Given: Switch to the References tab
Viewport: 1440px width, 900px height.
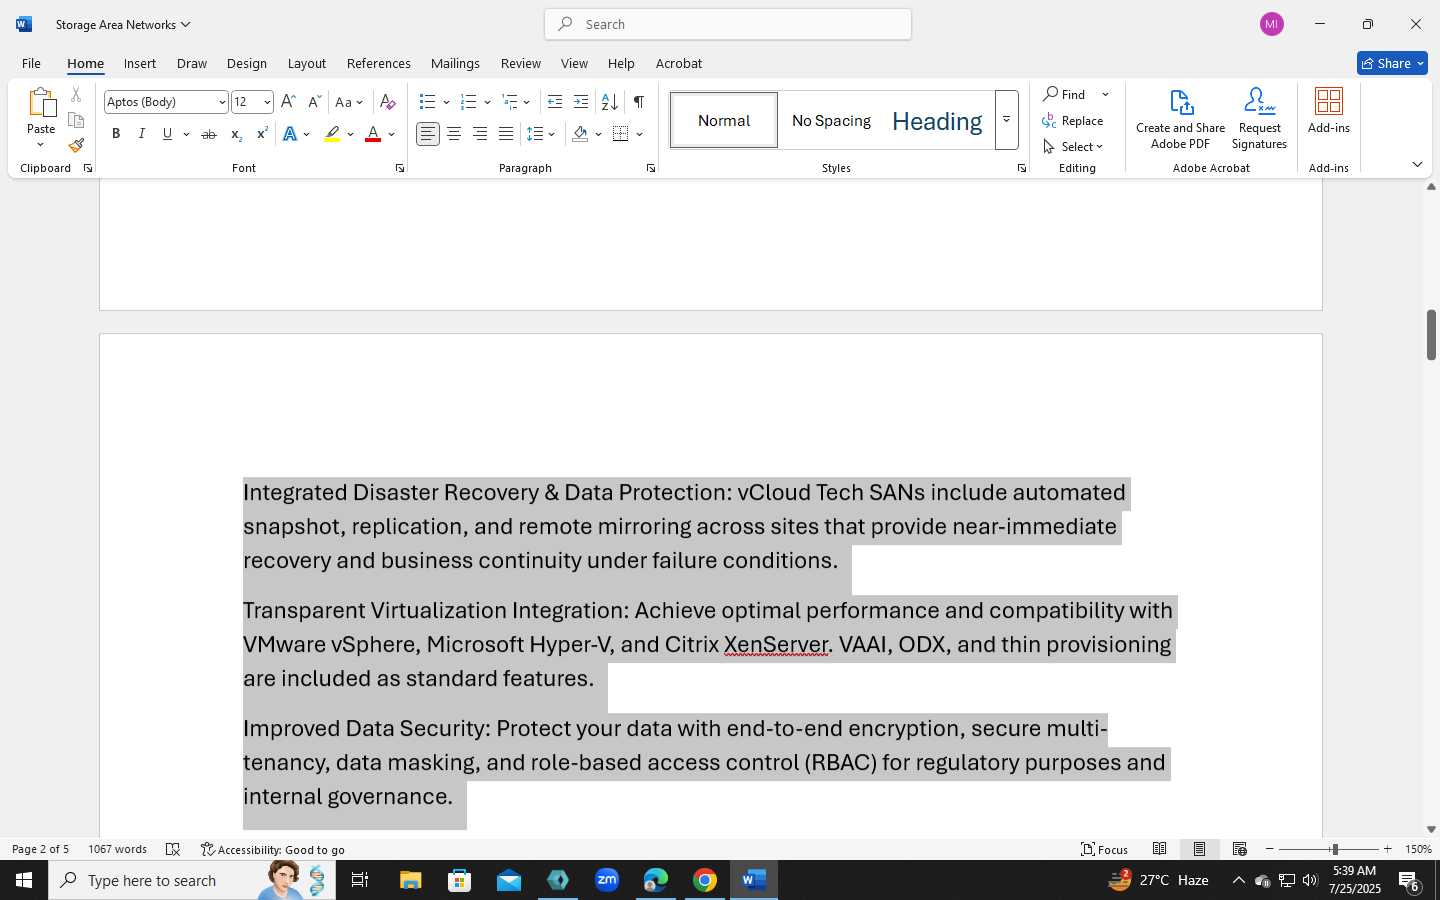Looking at the screenshot, I should (378, 63).
